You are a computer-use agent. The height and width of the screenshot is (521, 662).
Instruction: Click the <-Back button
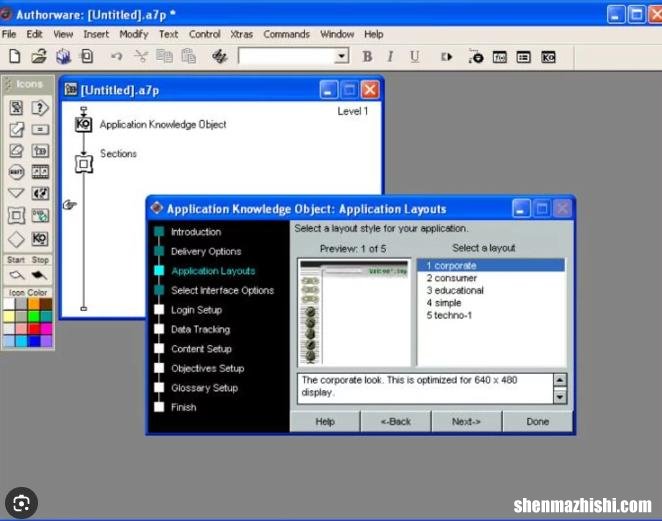pos(396,421)
